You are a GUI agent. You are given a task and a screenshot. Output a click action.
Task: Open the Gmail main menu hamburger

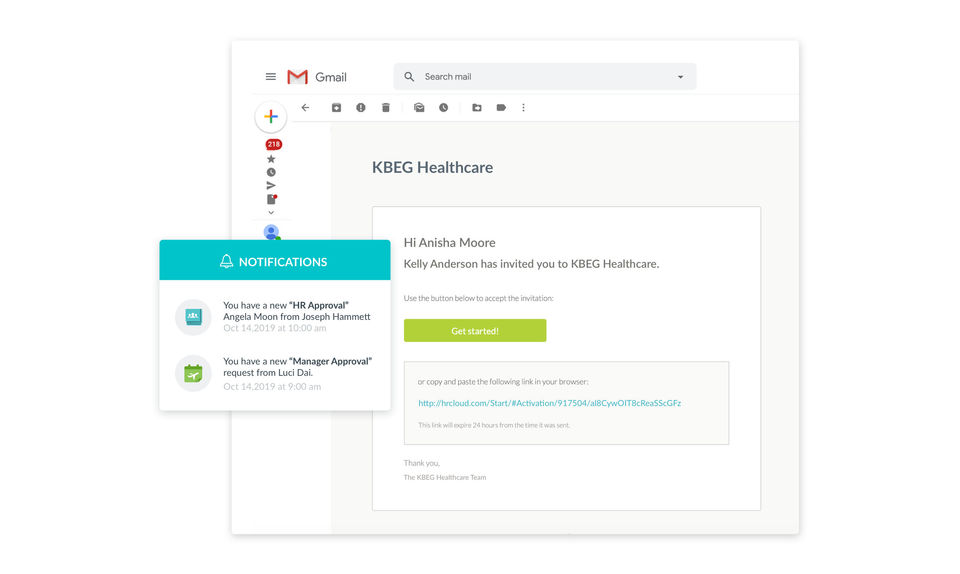click(x=271, y=76)
